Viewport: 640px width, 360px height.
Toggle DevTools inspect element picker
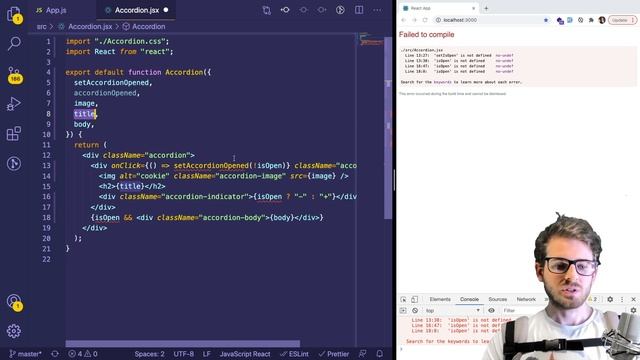(x=403, y=299)
